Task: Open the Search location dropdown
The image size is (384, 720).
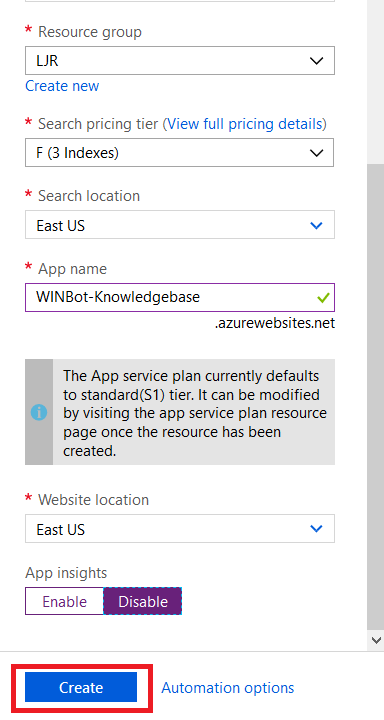Action: point(180,225)
